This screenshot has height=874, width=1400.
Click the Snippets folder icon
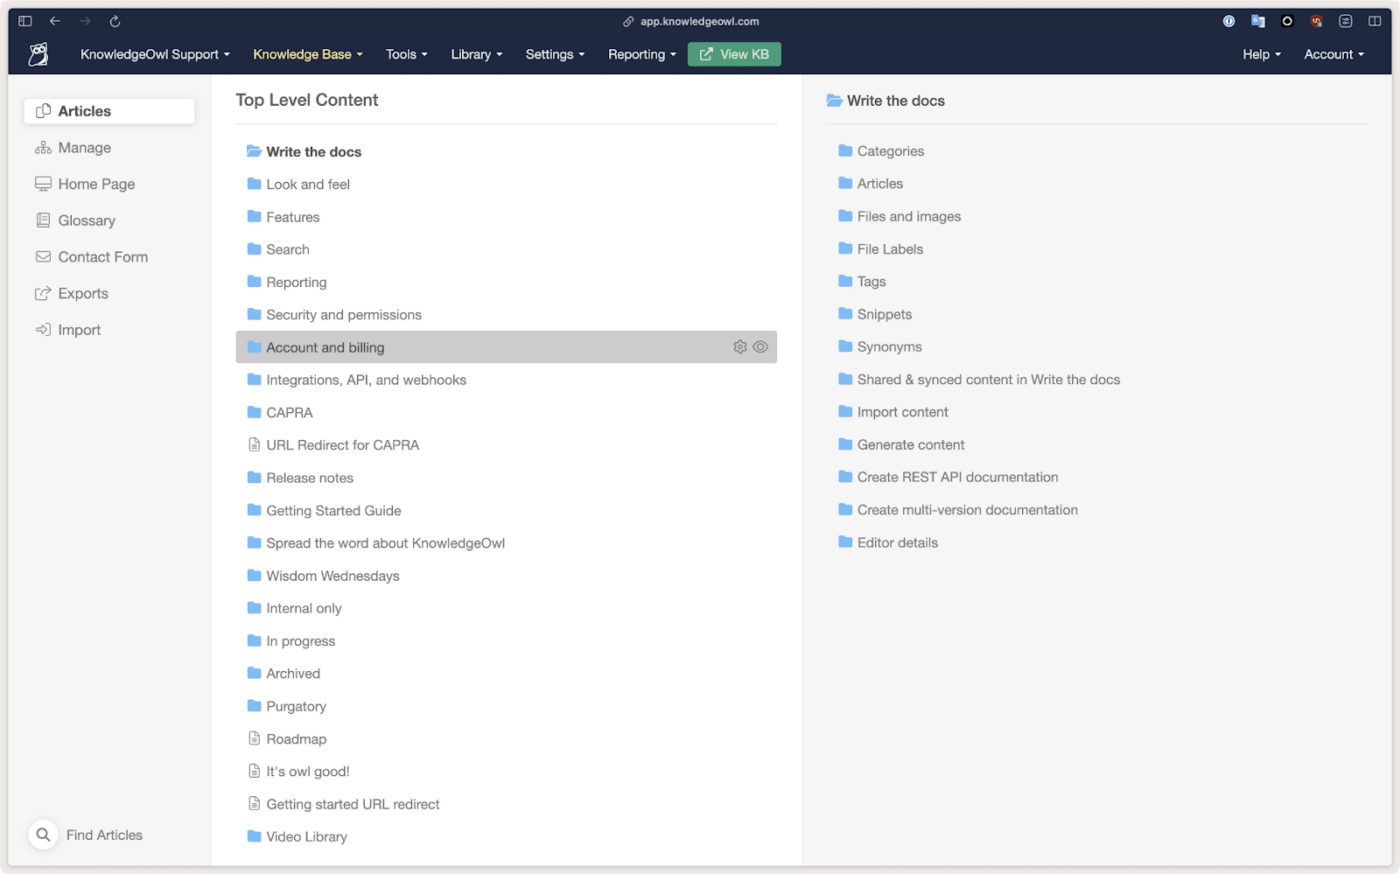(x=845, y=314)
